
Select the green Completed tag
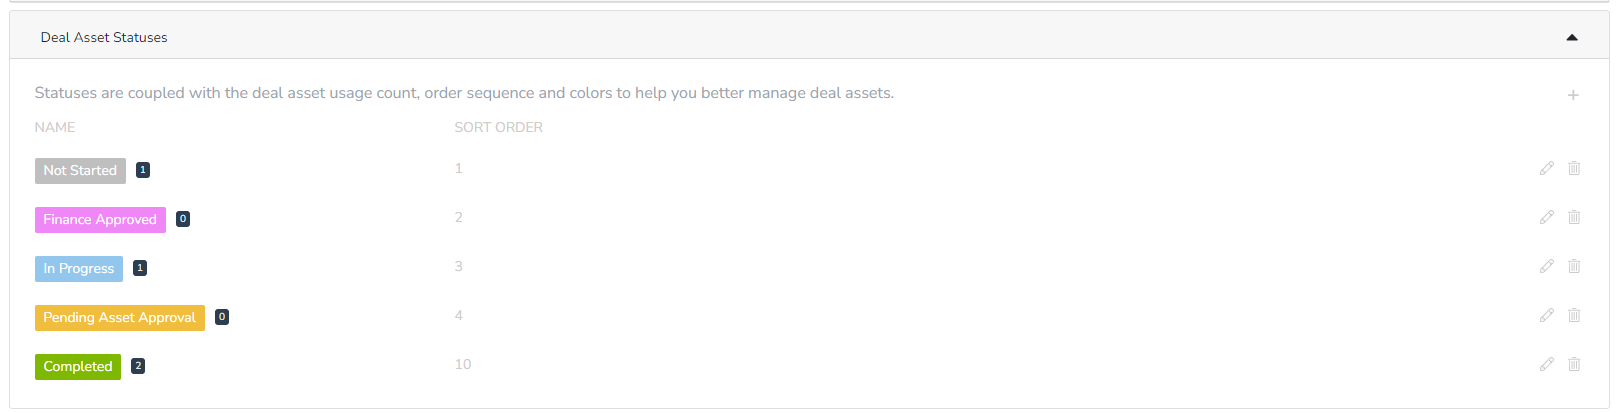click(x=78, y=367)
